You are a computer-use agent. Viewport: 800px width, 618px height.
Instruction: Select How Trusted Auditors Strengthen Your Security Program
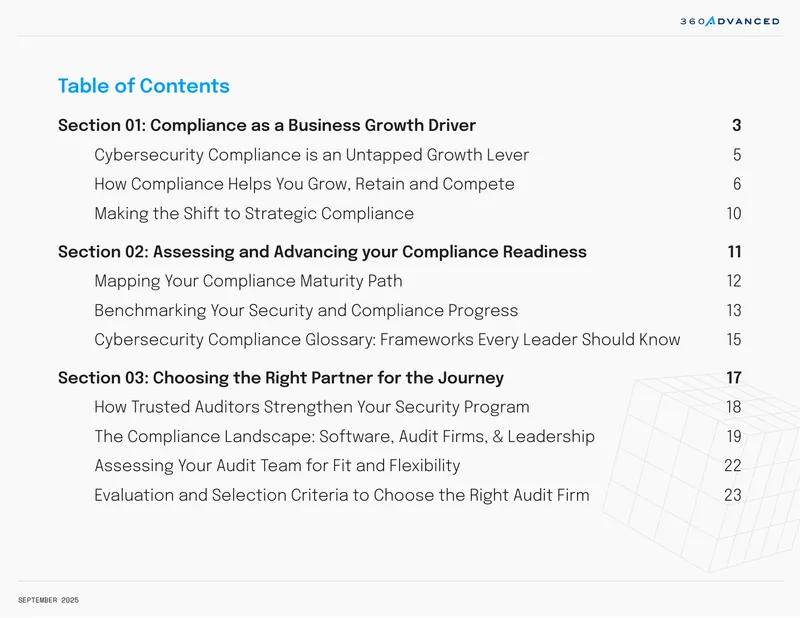click(312, 407)
